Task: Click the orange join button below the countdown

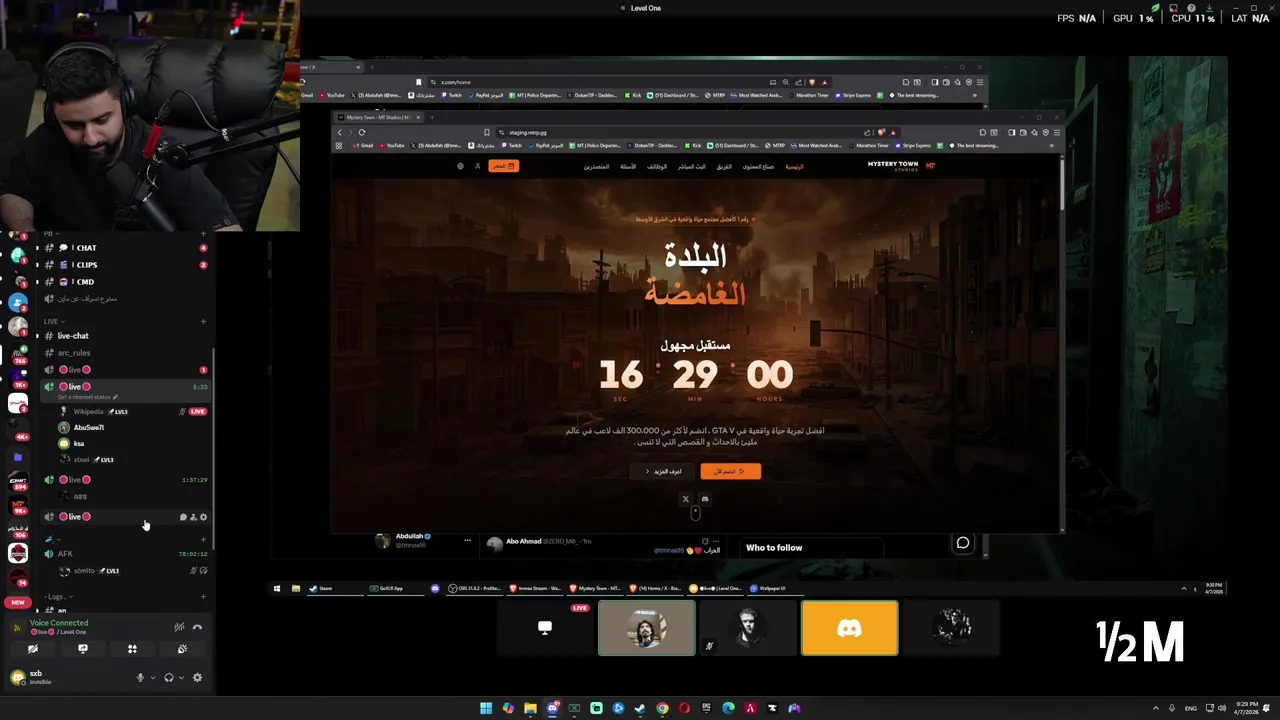Action: click(730, 471)
